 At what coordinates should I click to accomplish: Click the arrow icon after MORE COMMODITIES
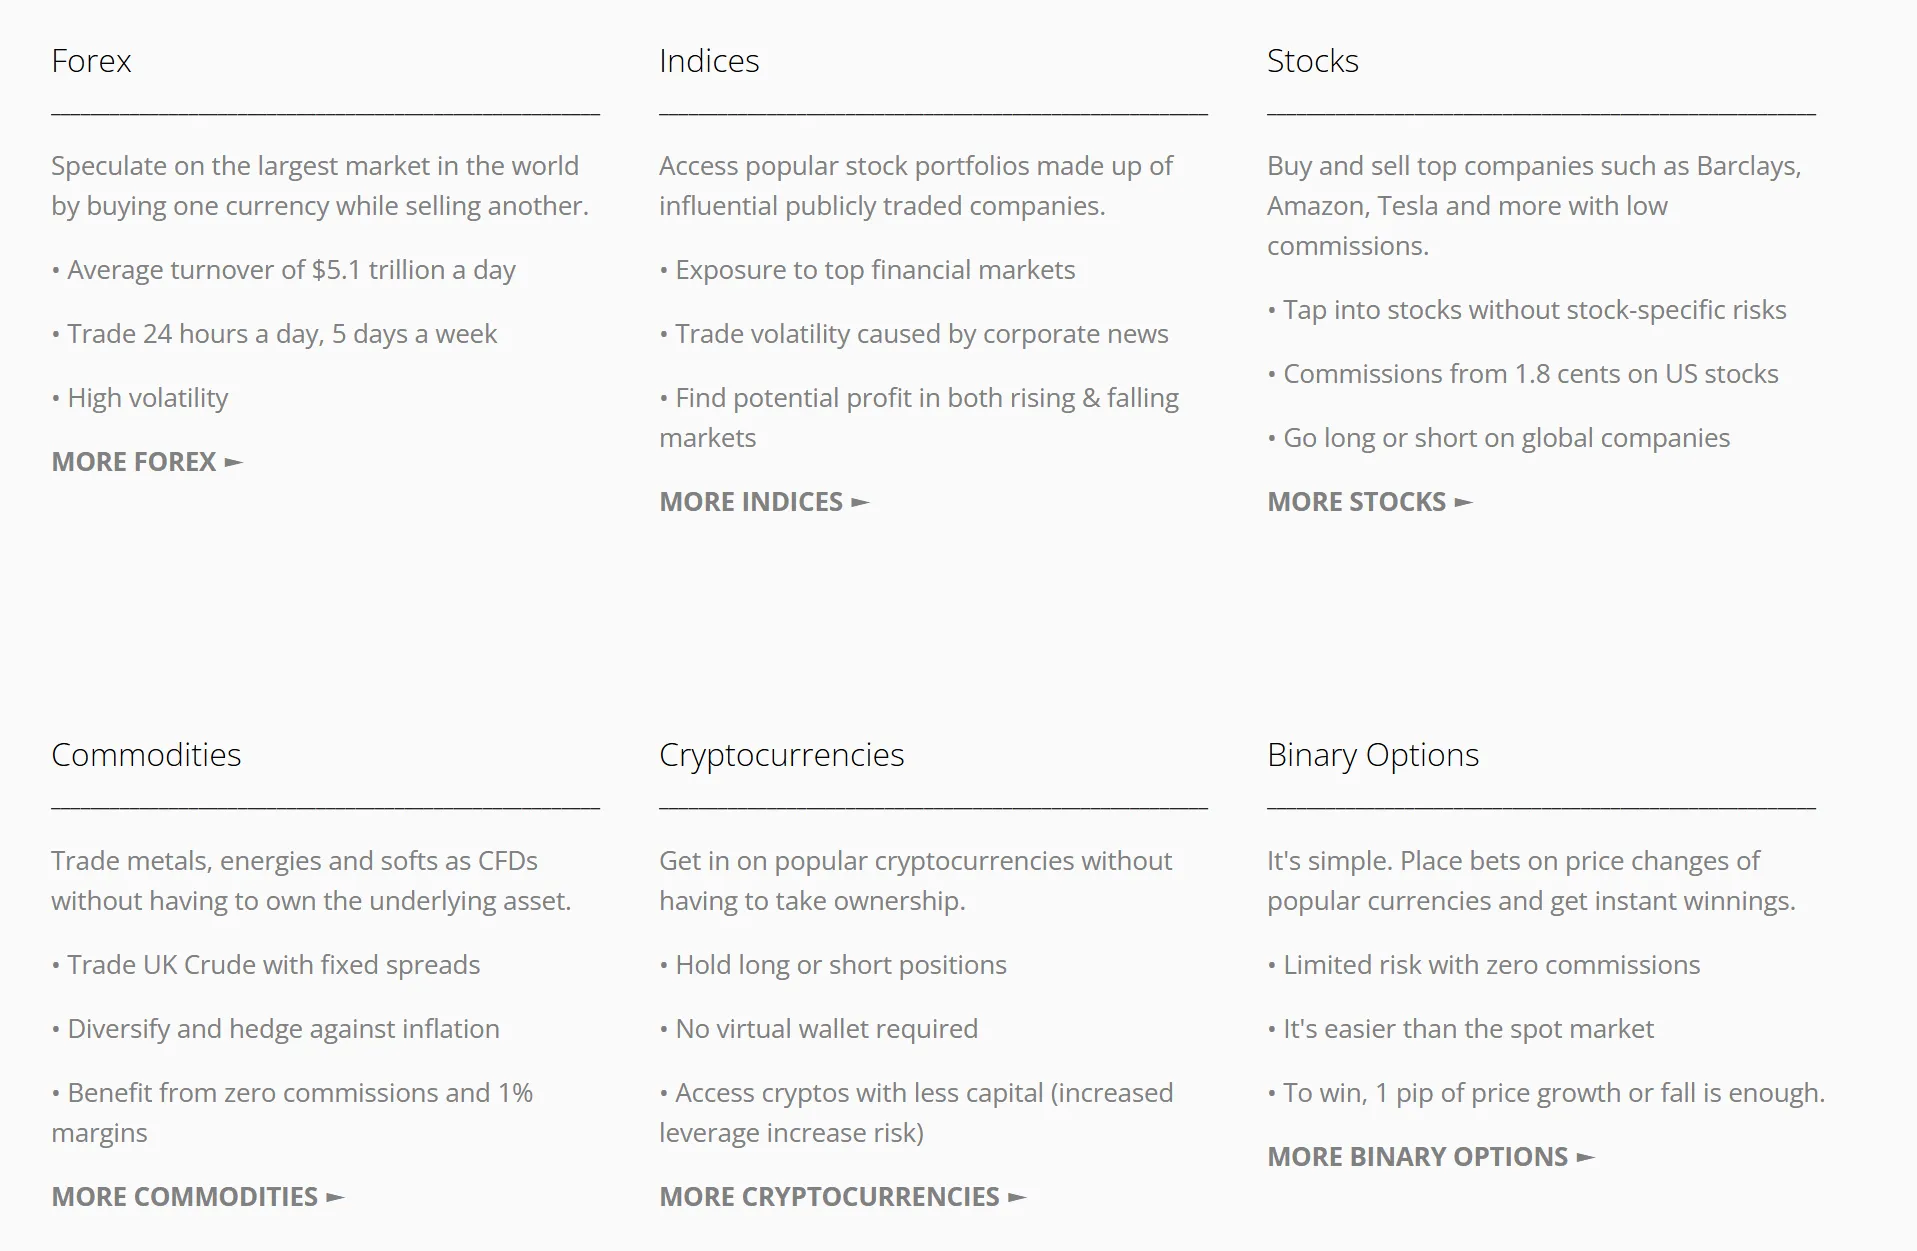click(336, 1198)
